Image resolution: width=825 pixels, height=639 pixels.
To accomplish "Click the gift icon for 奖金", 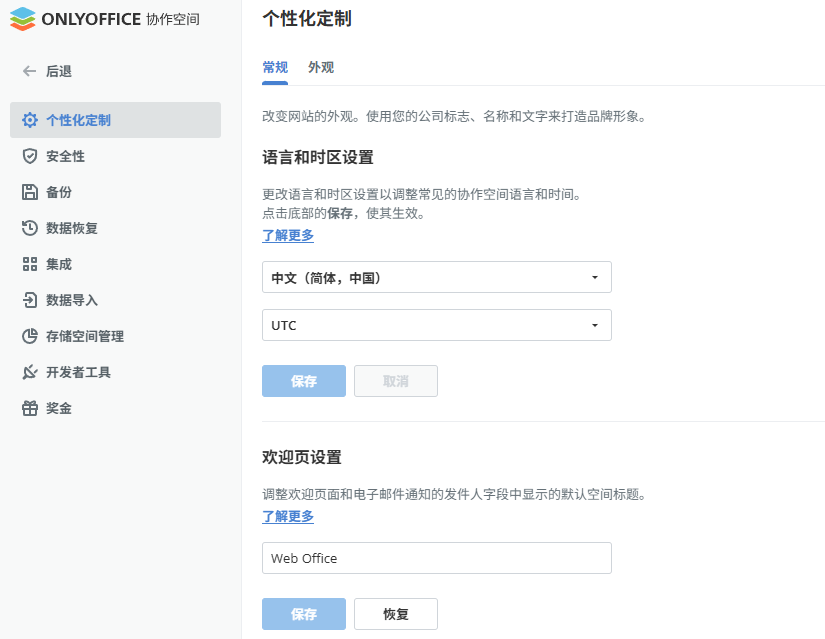I will point(30,408).
